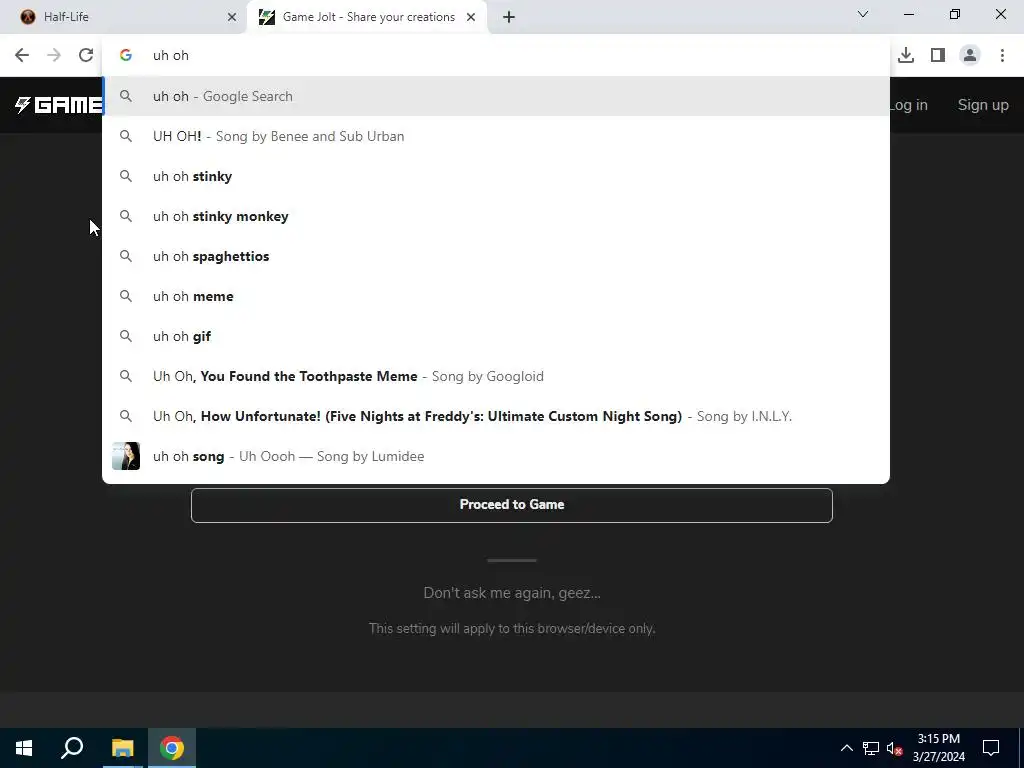Click the Log in link
The height and width of the screenshot is (768, 1024).
coord(908,104)
